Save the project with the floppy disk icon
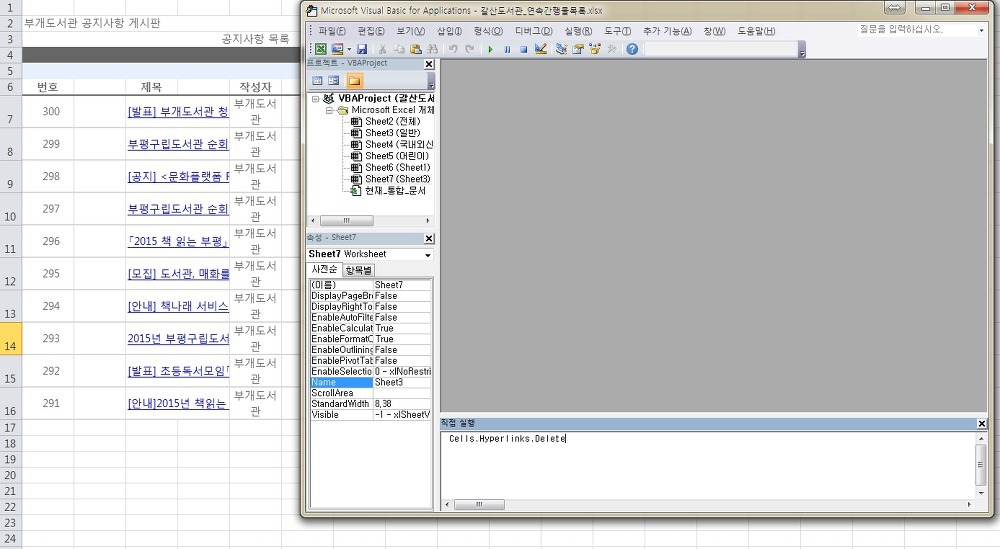The height and width of the screenshot is (549, 1000). click(x=362, y=49)
